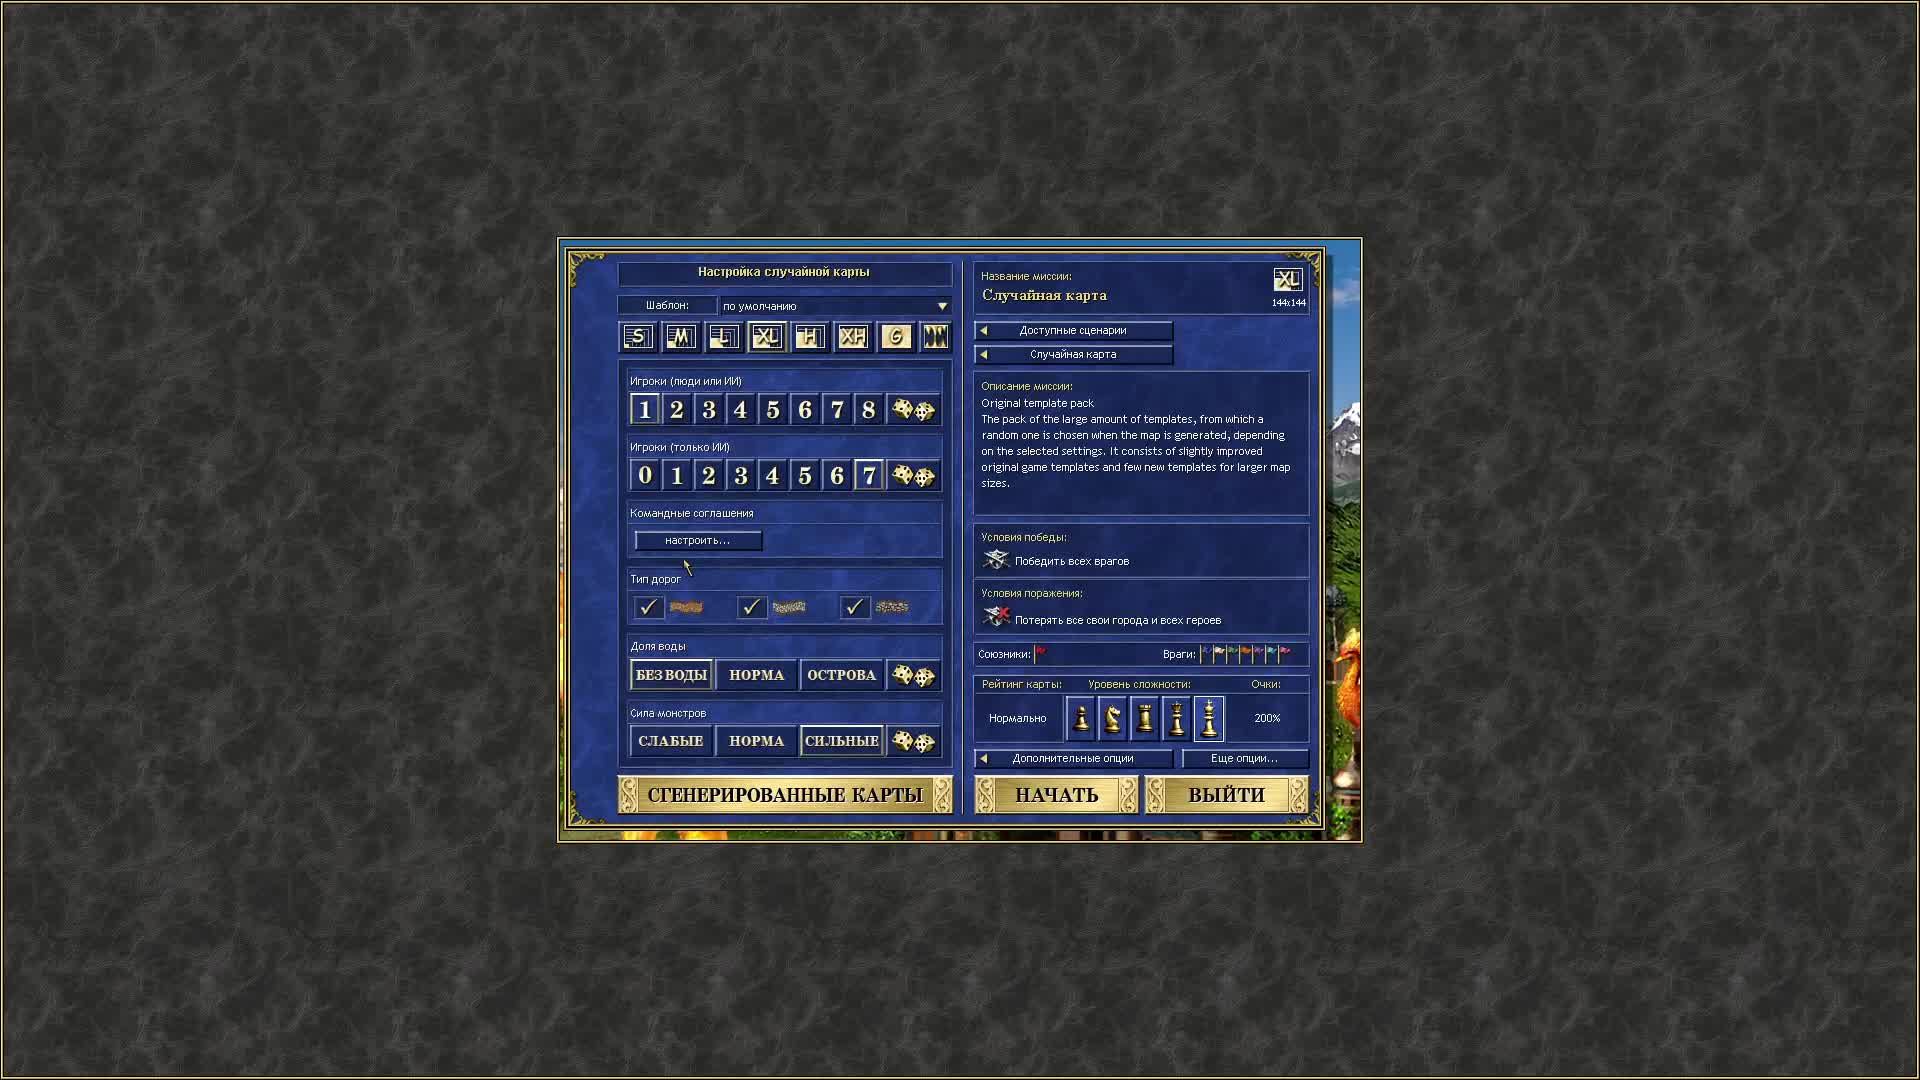Click the orange enemy flag

1245,654
